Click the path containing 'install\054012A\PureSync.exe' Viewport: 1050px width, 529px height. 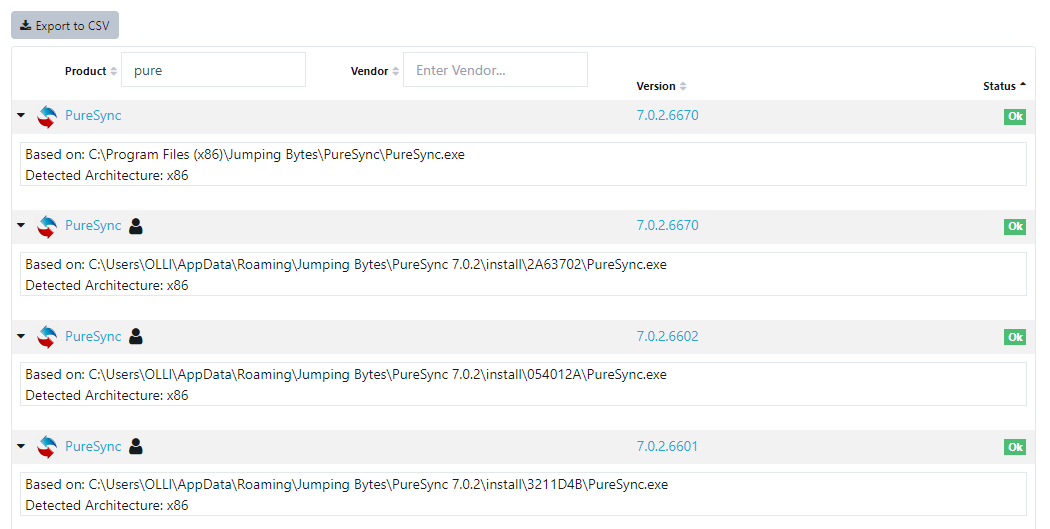(346, 374)
